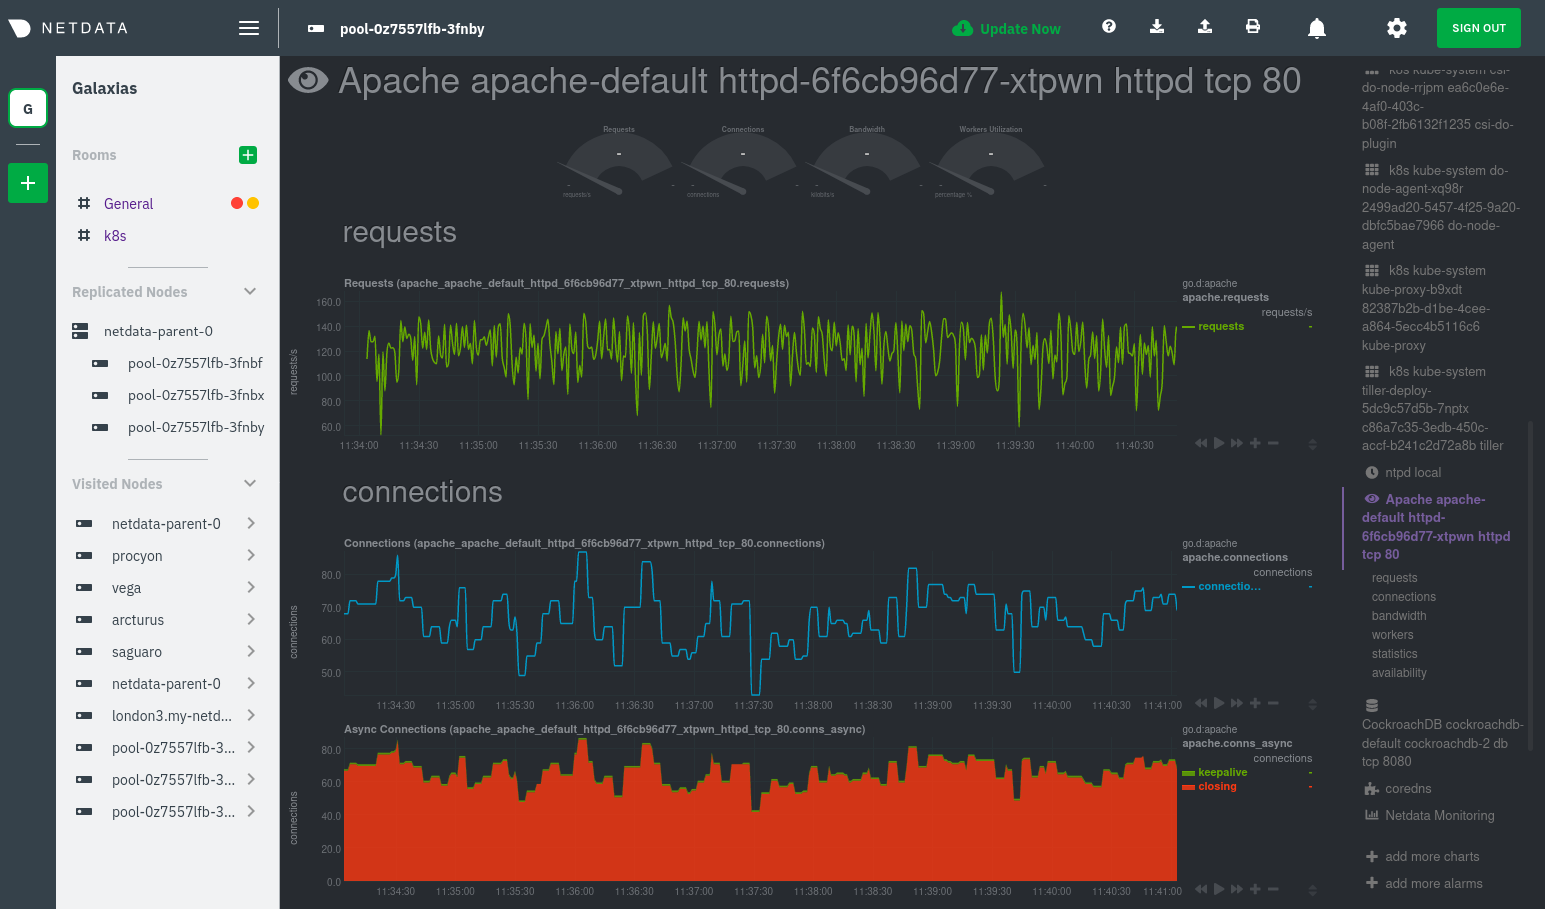The height and width of the screenshot is (909, 1545).
Task: Jump to bandwidth submenu item
Action: click(x=1399, y=616)
